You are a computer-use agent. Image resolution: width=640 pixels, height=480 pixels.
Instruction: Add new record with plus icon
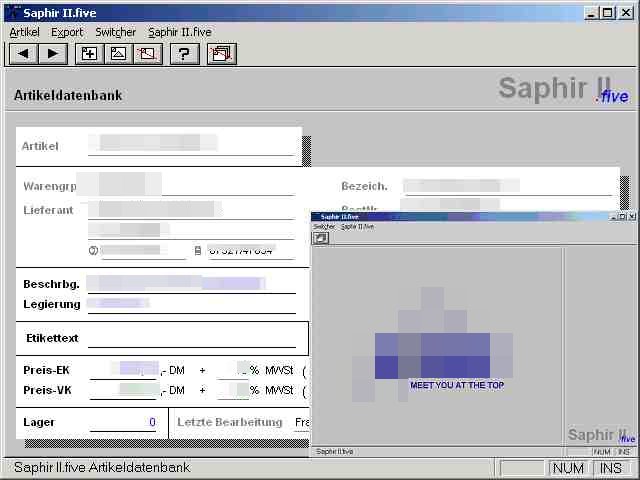[89, 54]
